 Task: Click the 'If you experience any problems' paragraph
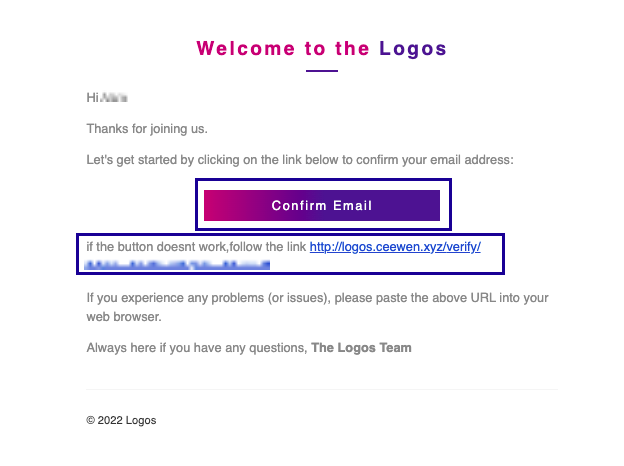pos(317,298)
